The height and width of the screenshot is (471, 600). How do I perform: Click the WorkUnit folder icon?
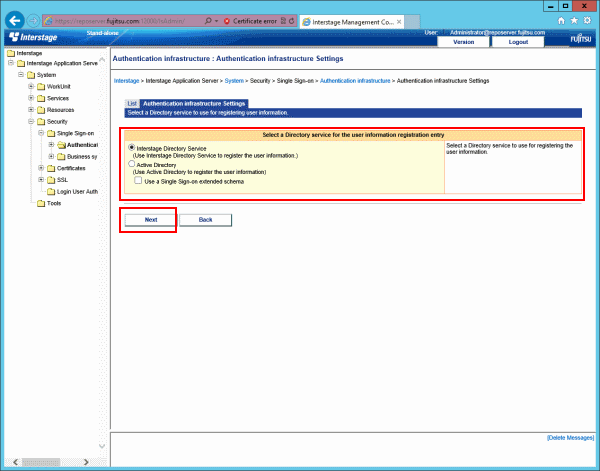(41, 87)
